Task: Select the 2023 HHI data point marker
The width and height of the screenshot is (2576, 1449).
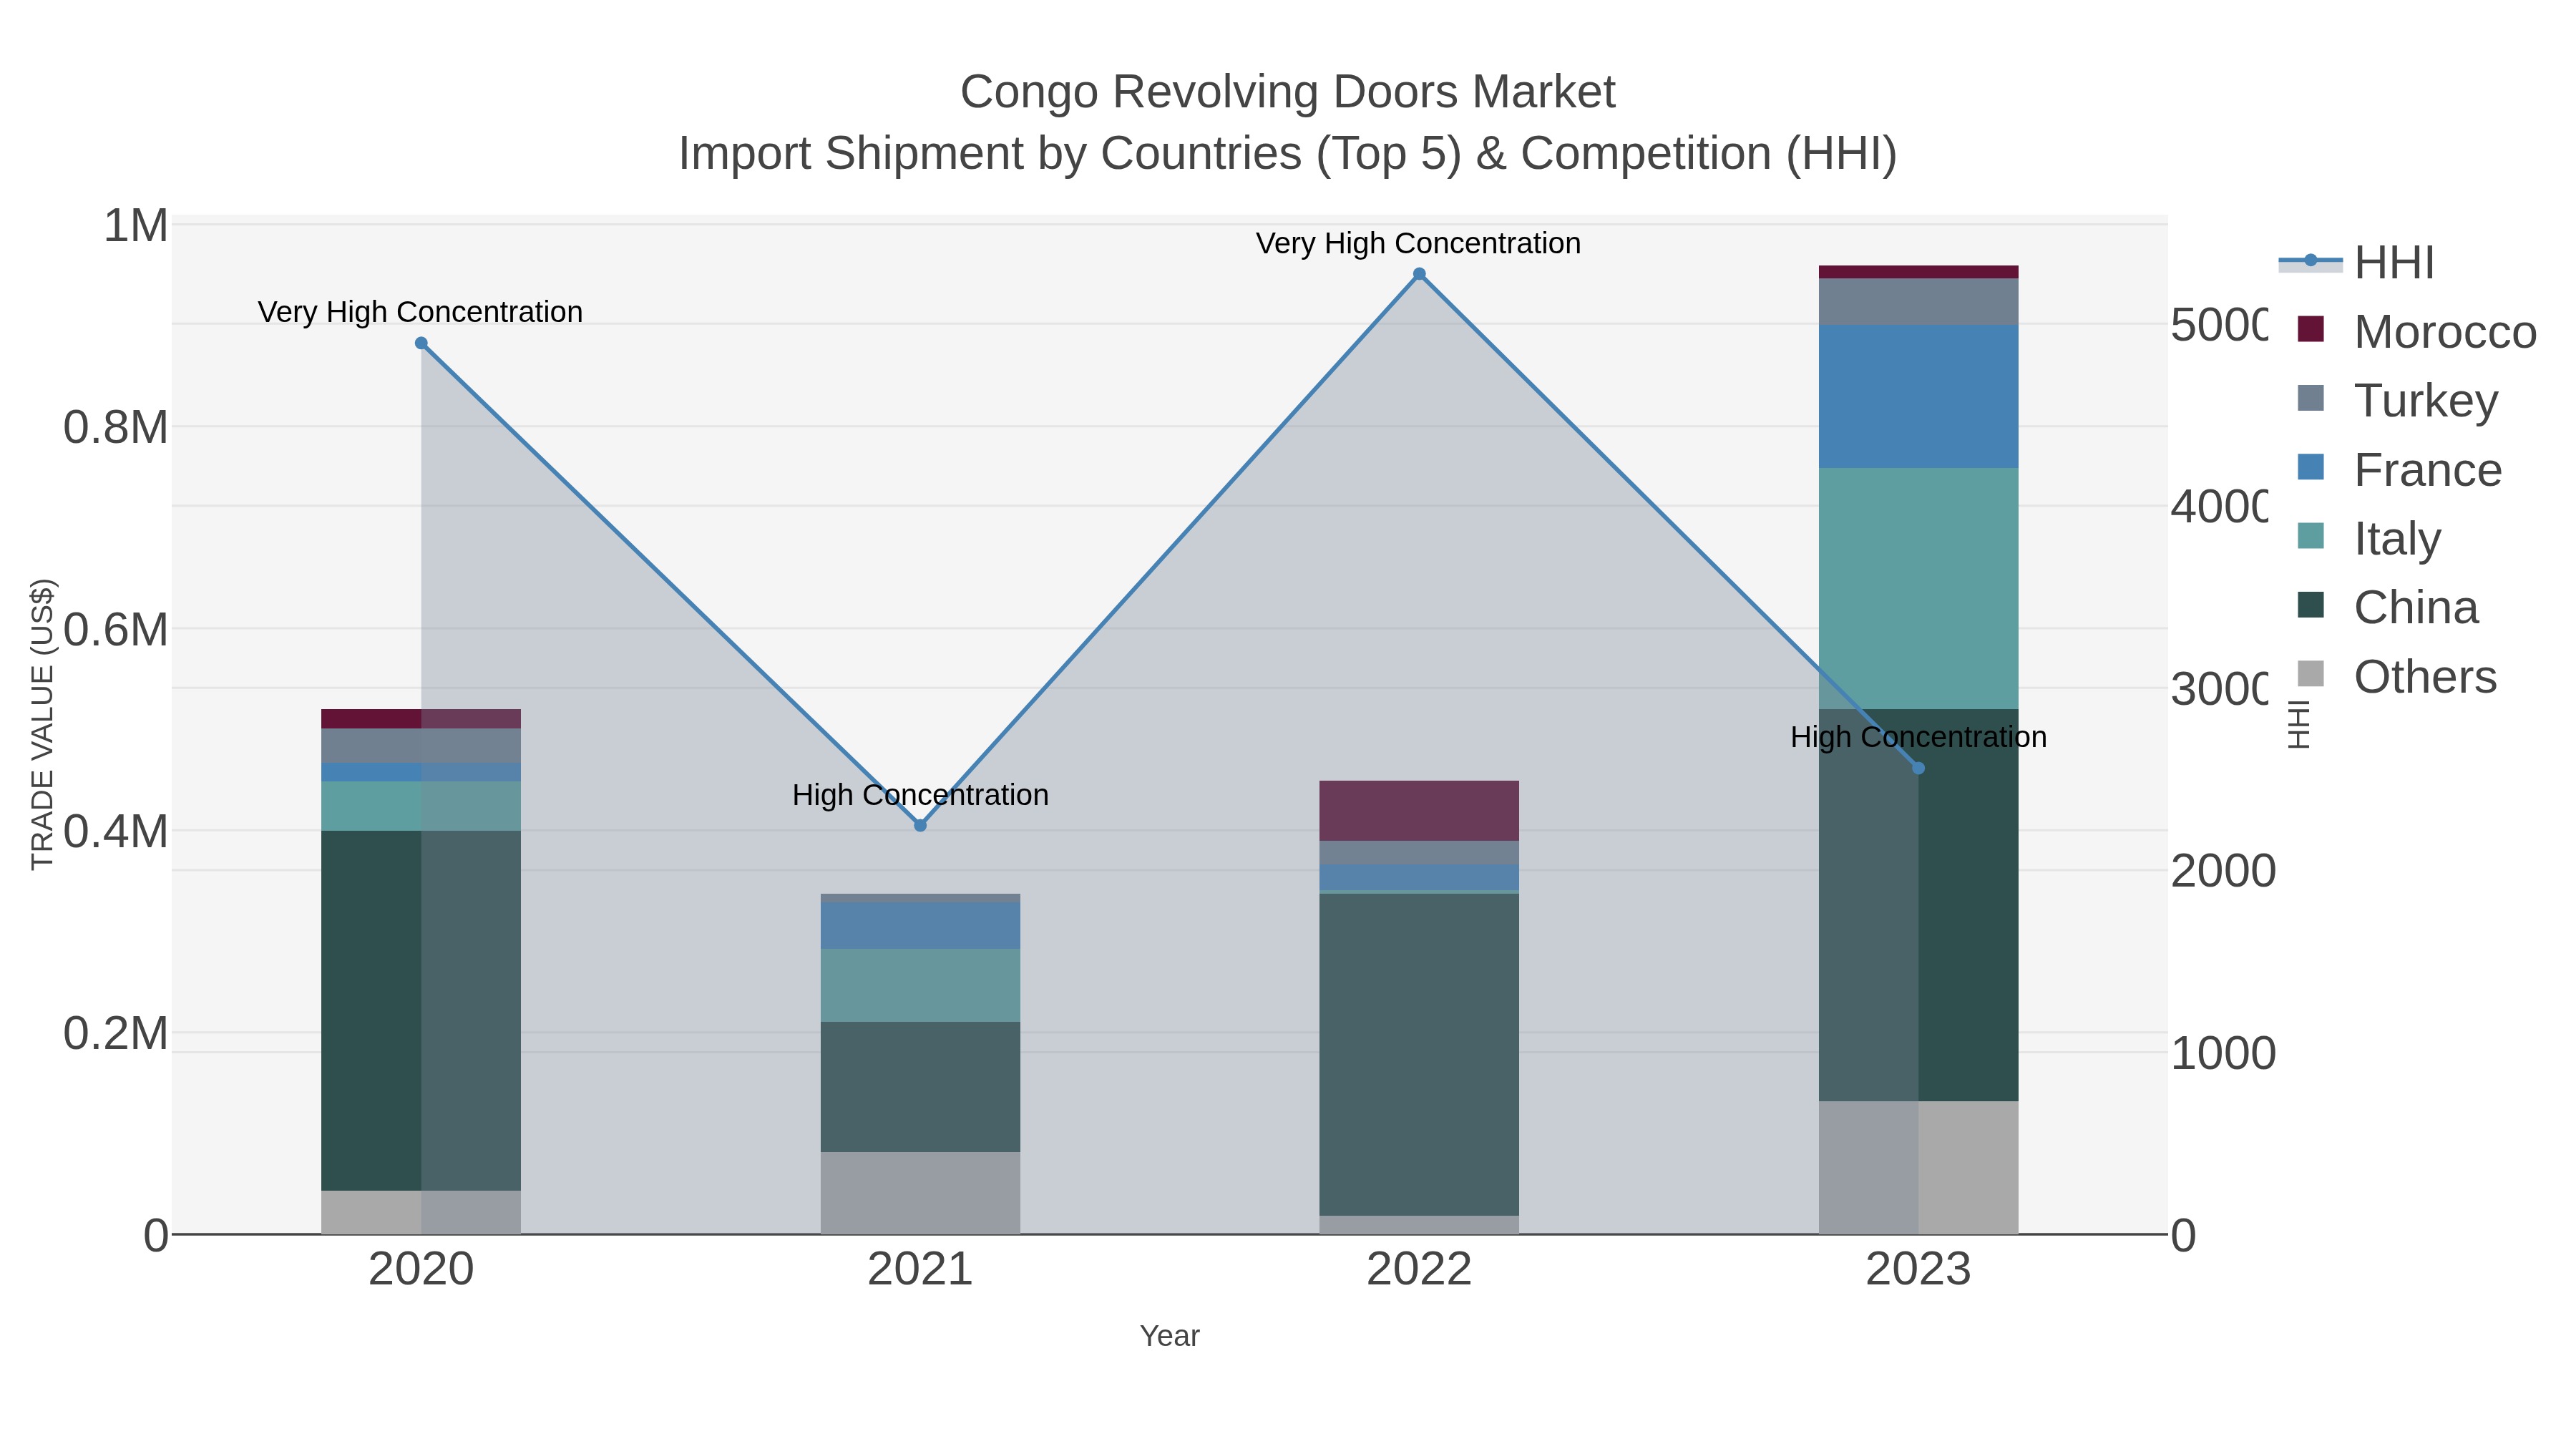Action: click(1918, 768)
